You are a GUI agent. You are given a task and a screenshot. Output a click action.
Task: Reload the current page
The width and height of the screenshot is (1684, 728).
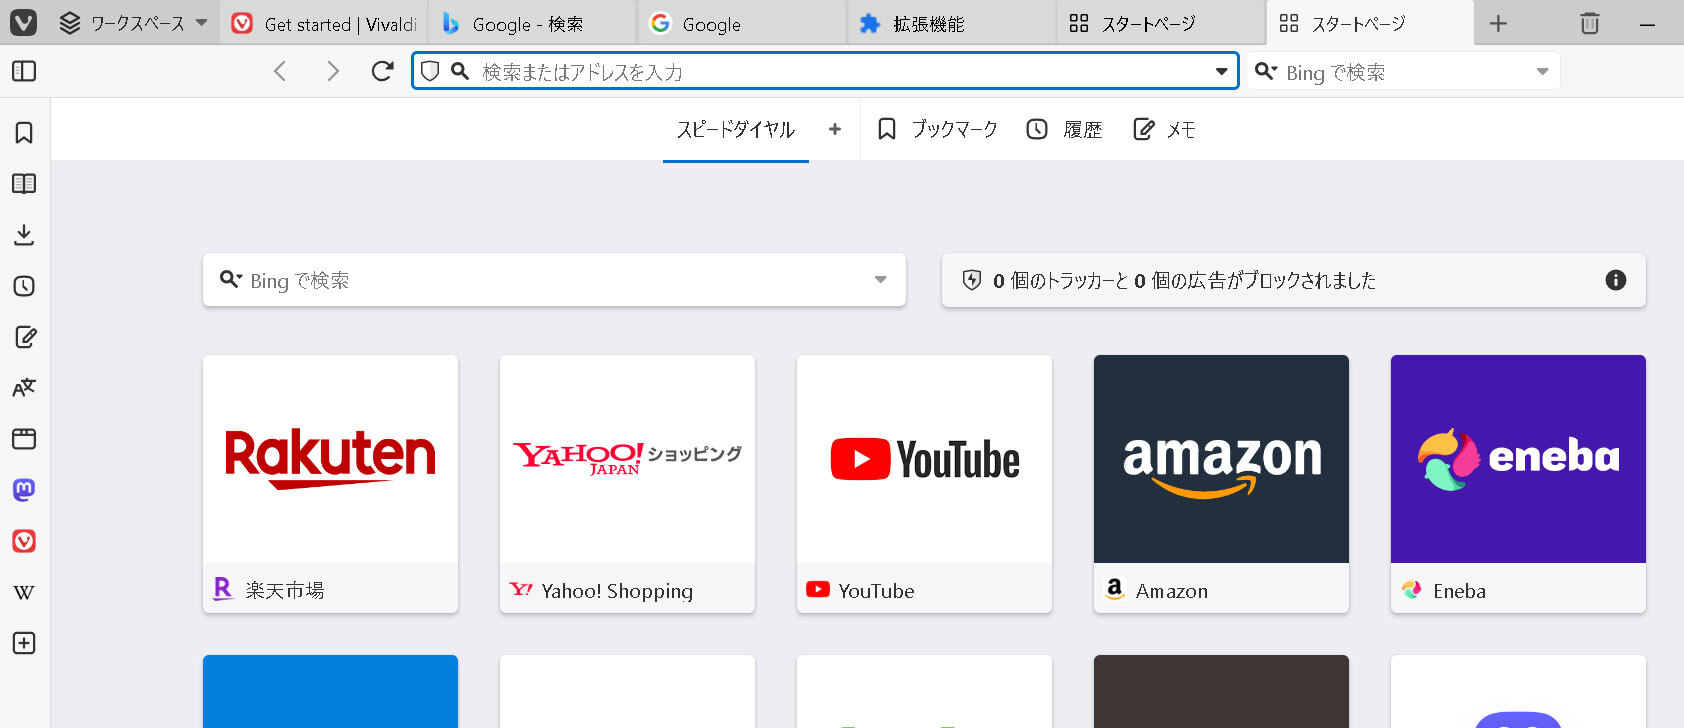pos(382,71)
